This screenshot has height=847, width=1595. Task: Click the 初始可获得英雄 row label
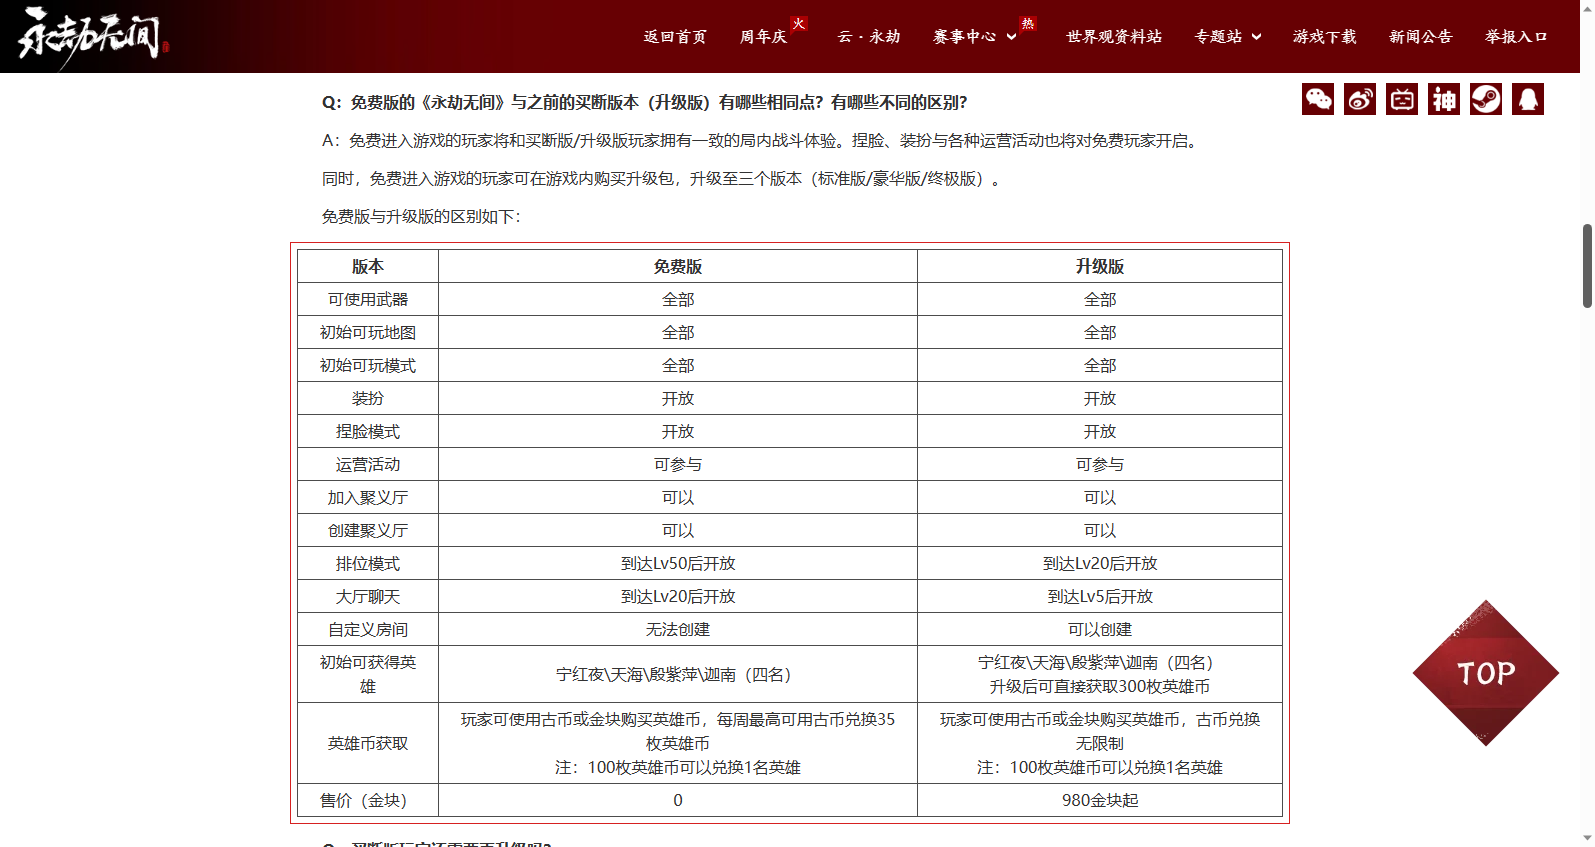tap(368, 674)
